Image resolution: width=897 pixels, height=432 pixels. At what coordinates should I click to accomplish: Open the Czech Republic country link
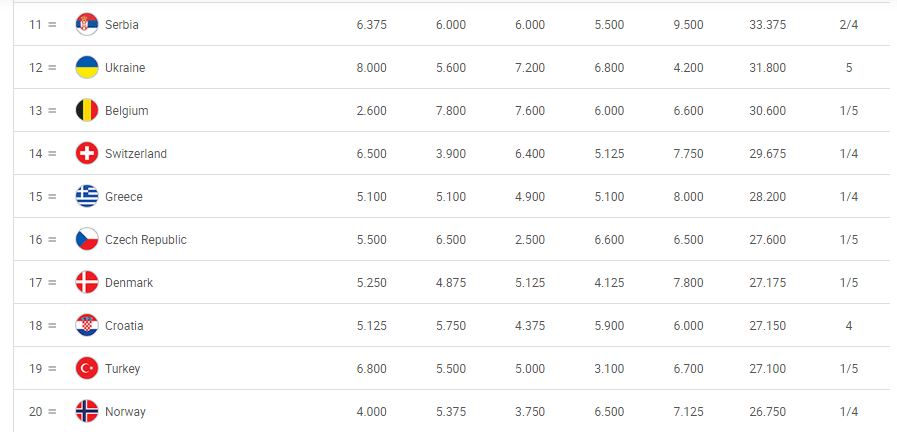[146, 240]
